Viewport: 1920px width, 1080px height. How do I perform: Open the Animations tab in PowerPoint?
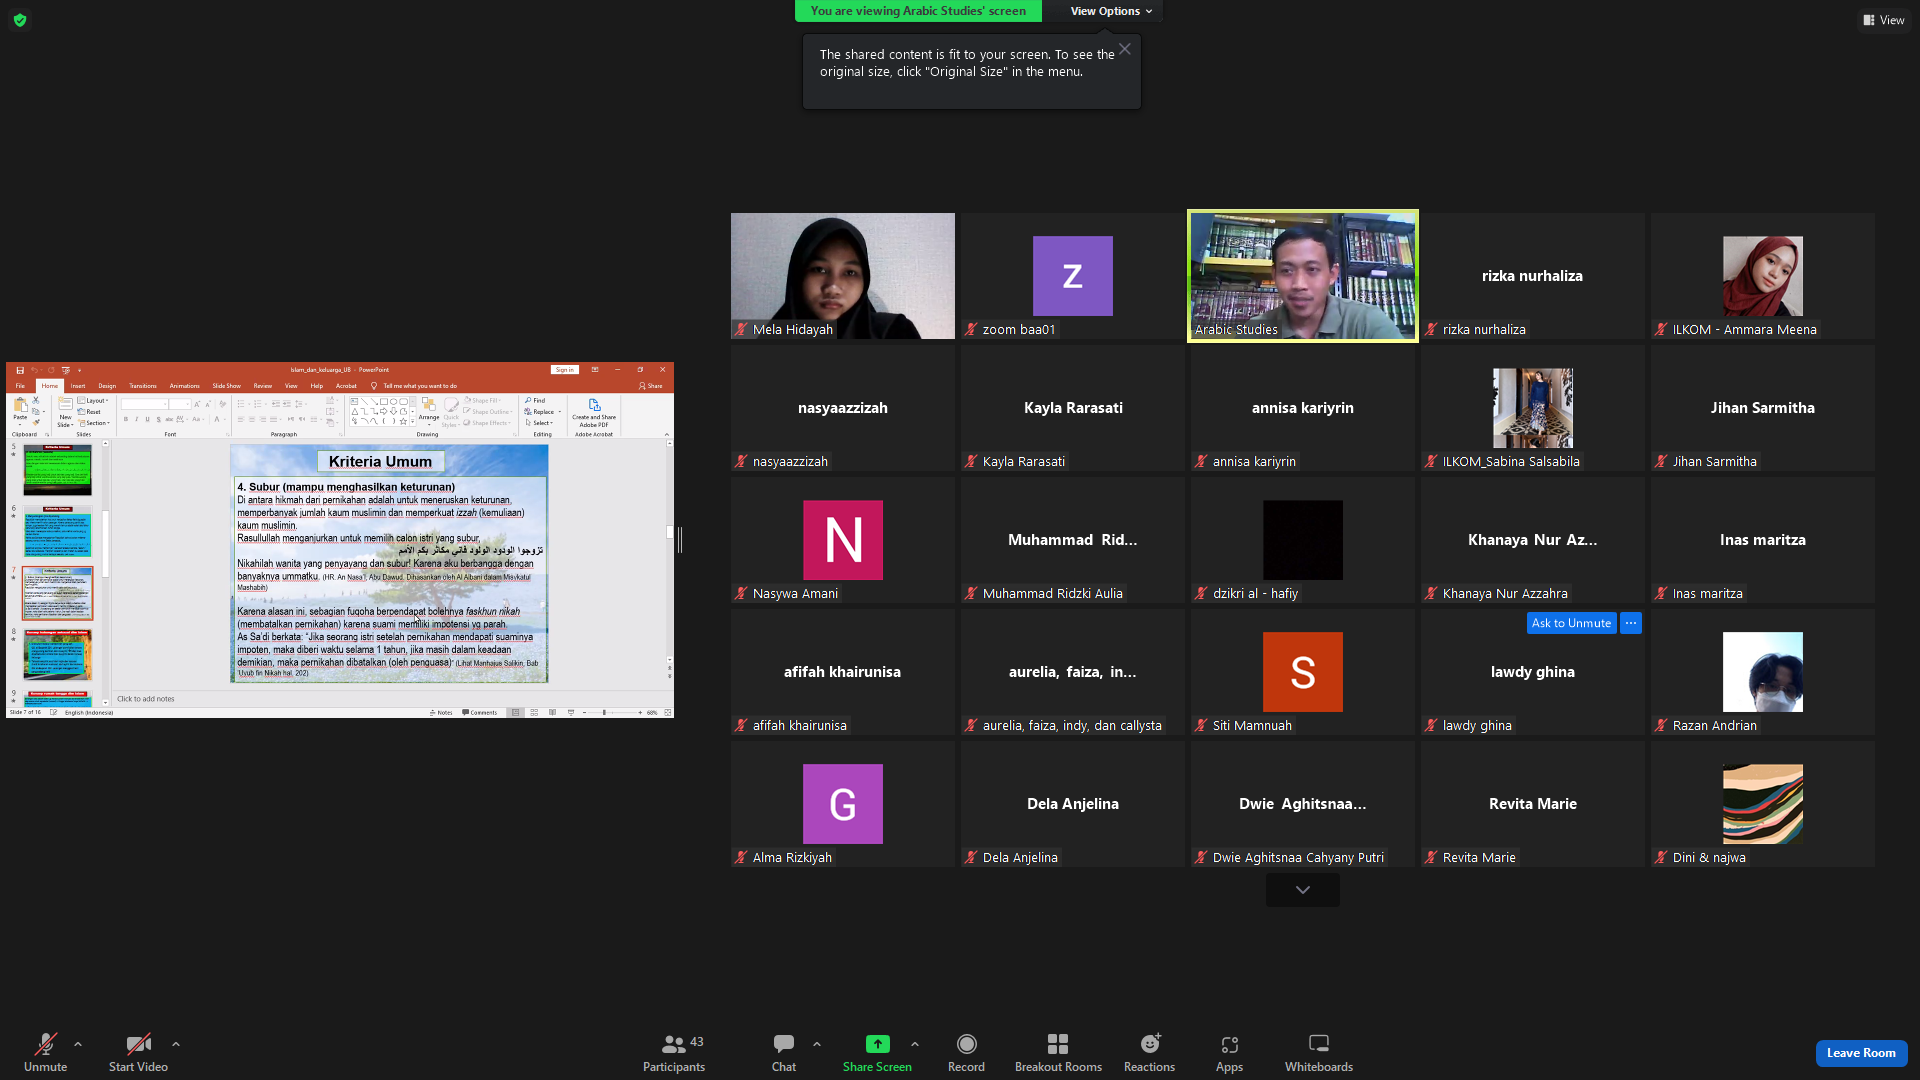[185, 386]
